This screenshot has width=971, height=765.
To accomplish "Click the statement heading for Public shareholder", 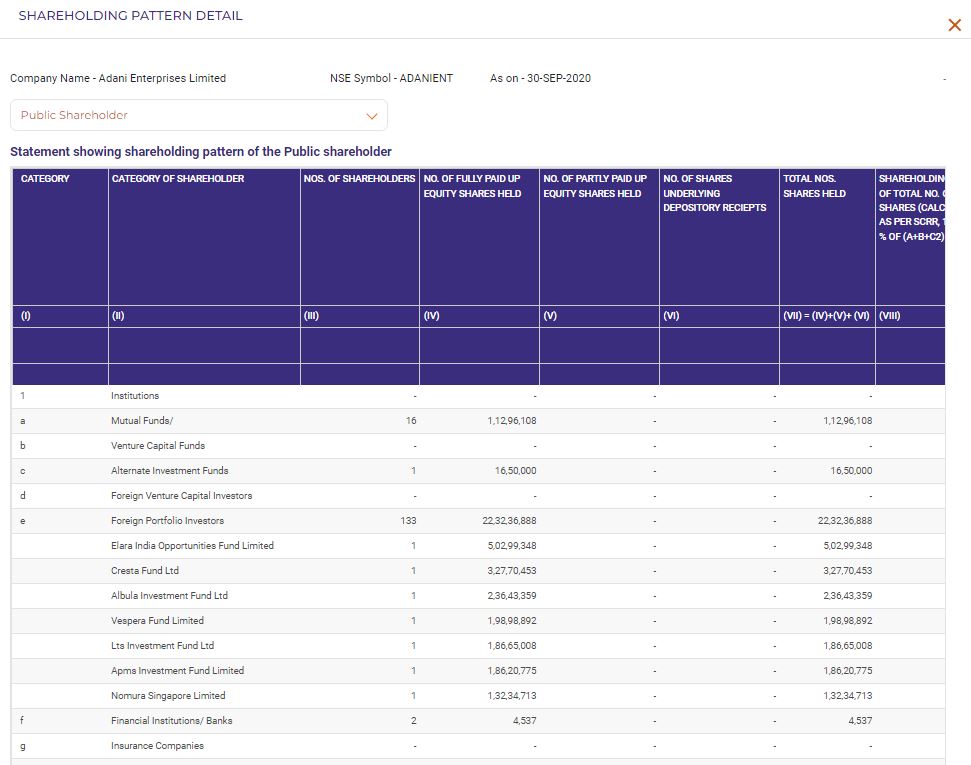I will (x=201, y=152).
